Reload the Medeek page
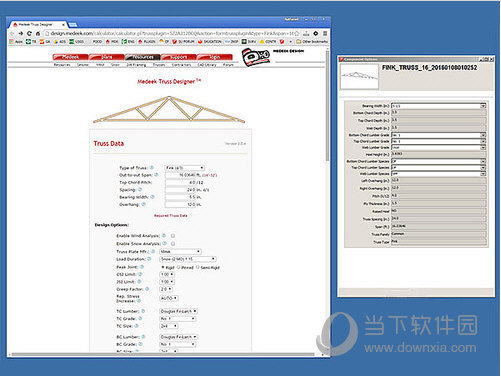Image resolution: width=501 pixels, height=377 pixels. [29, 34]
